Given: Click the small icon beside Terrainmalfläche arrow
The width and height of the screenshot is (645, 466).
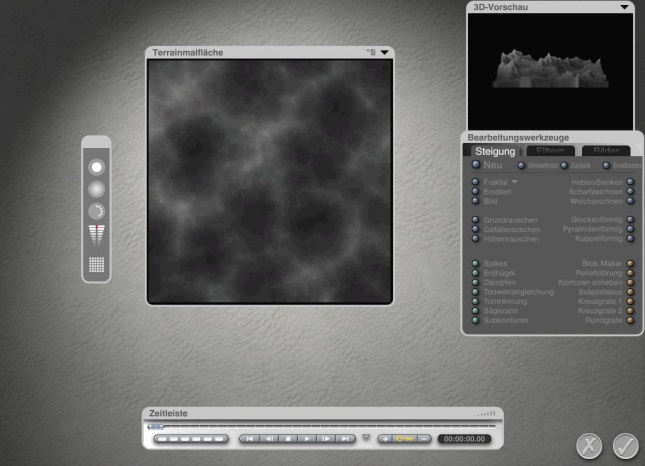Looking at the screenshot, I should (x=371, y=52).
